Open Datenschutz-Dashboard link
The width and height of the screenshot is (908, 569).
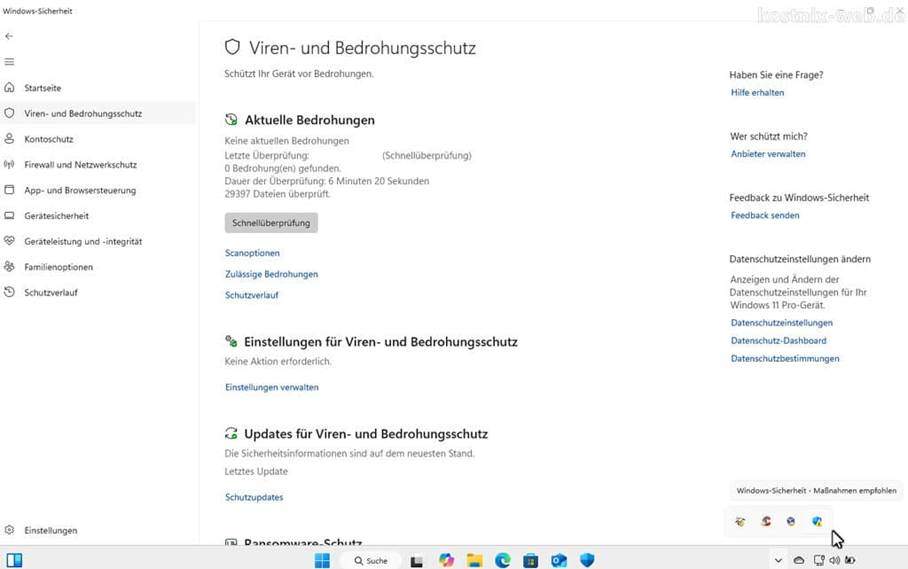pos(778,341)
